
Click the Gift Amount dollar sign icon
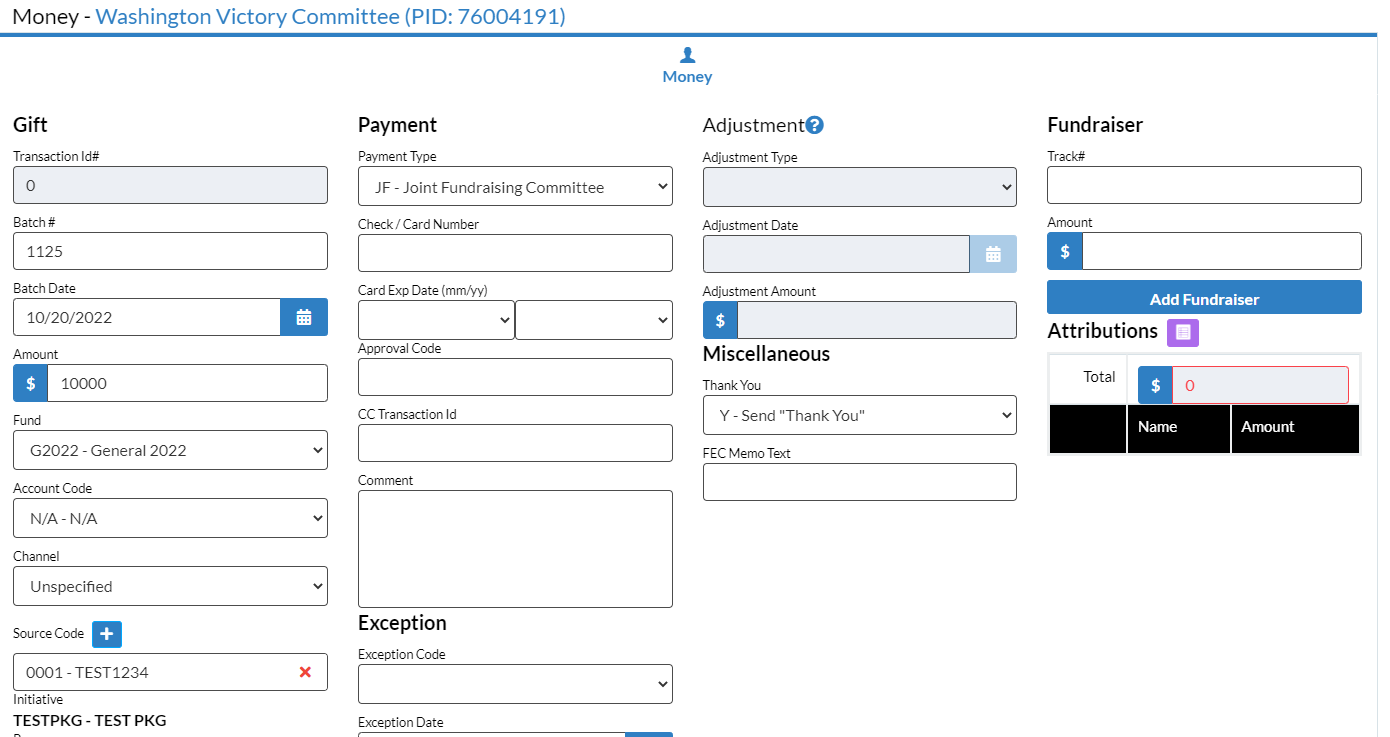(x=31, y=383)
